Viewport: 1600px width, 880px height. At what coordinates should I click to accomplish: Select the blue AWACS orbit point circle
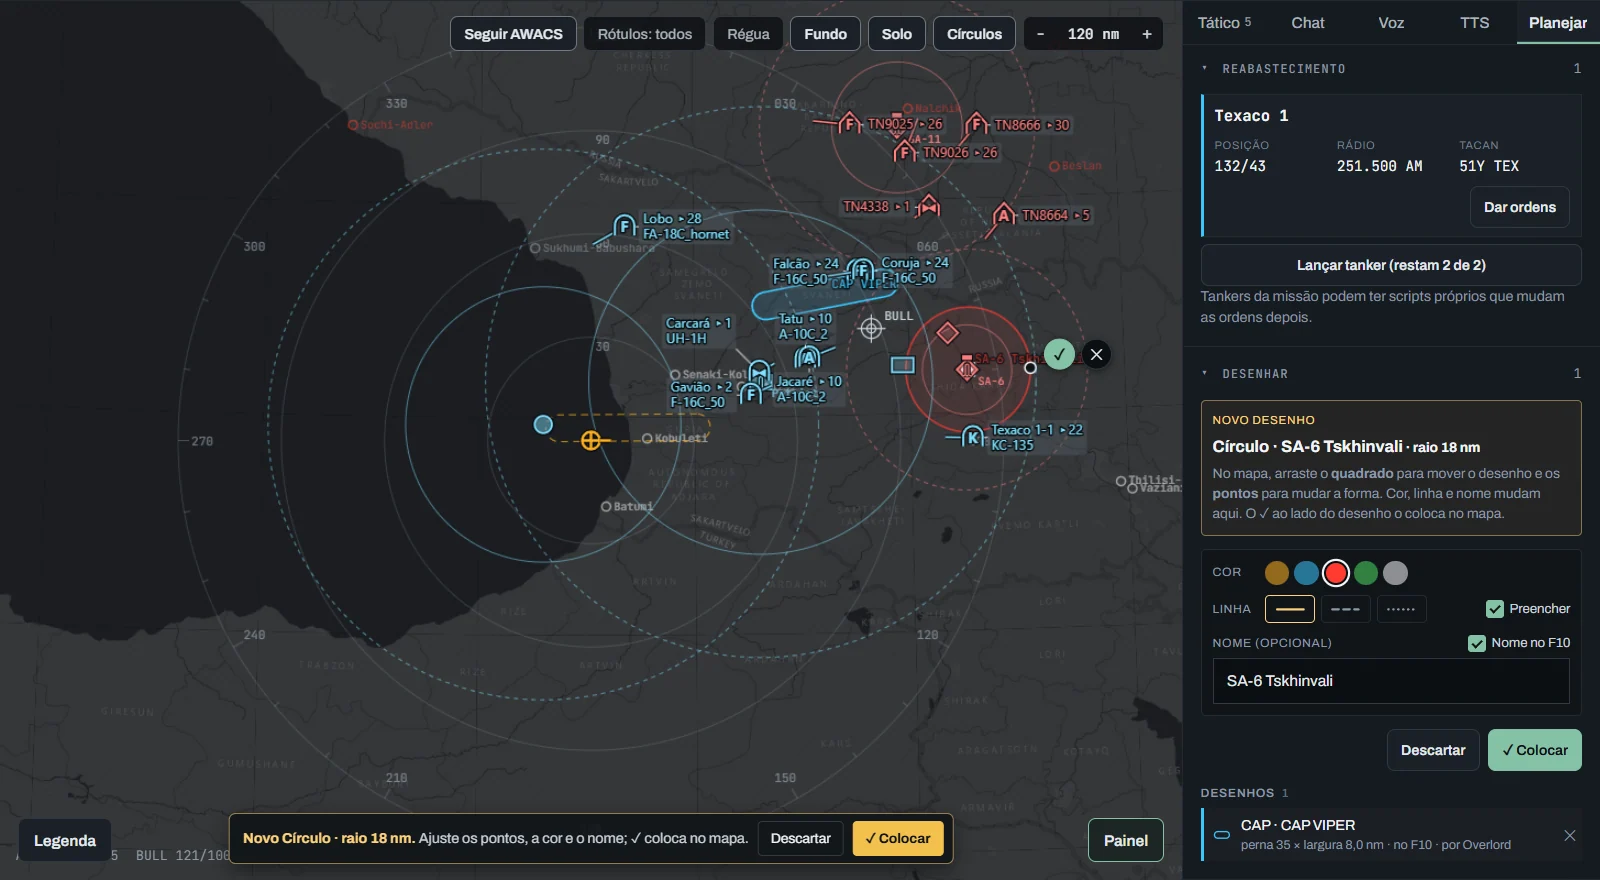(543, 425)
